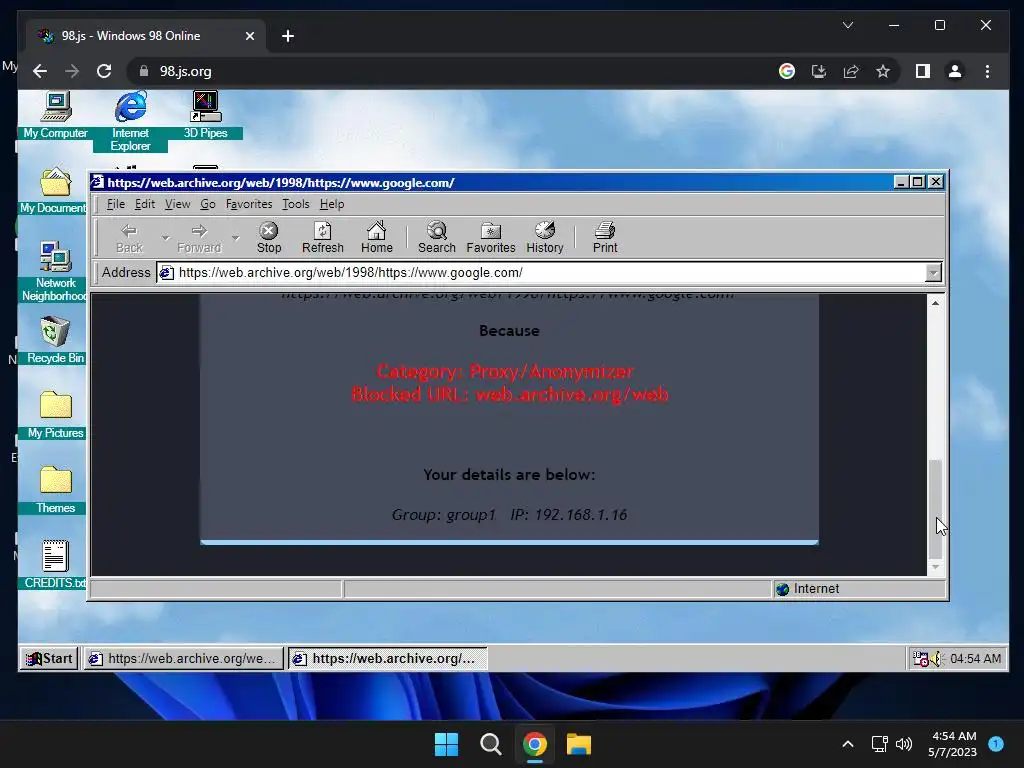Click the Windows 98 Start button
The height and width of the screenshot is (768, 1024).
[49, 658]
